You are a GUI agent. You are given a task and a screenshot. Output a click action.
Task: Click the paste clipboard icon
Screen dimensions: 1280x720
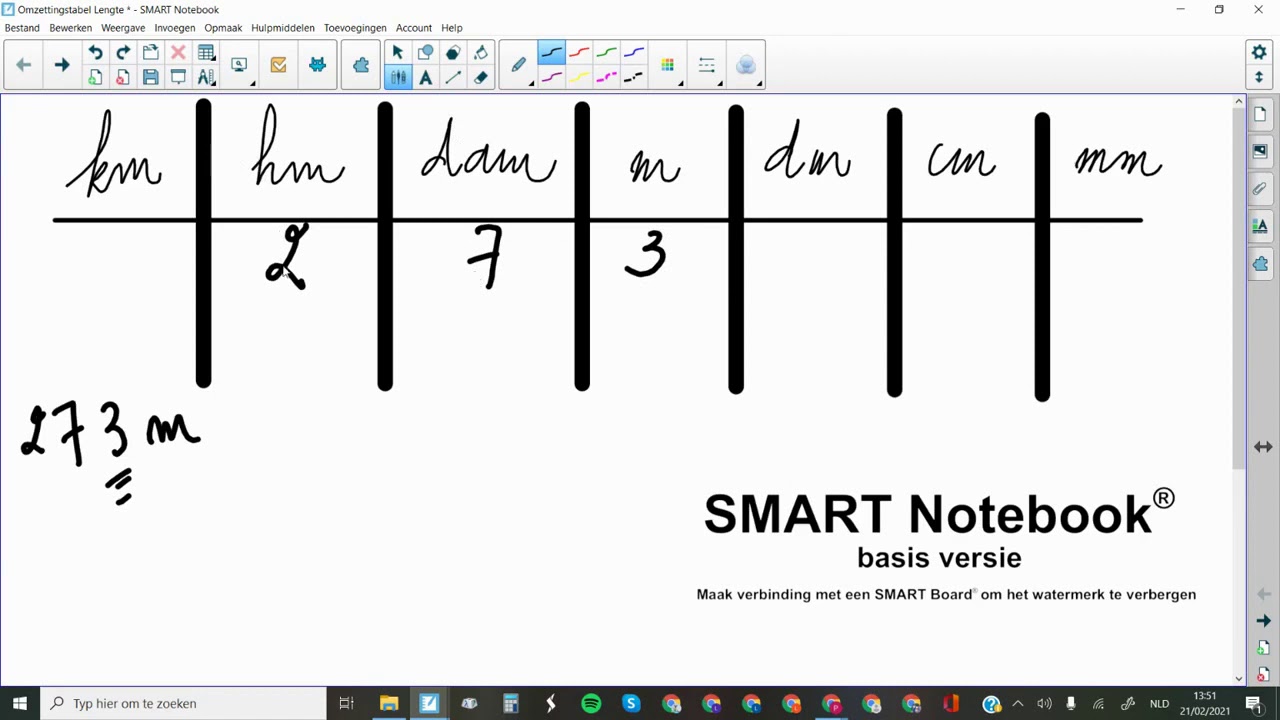[x=150, y=53]
